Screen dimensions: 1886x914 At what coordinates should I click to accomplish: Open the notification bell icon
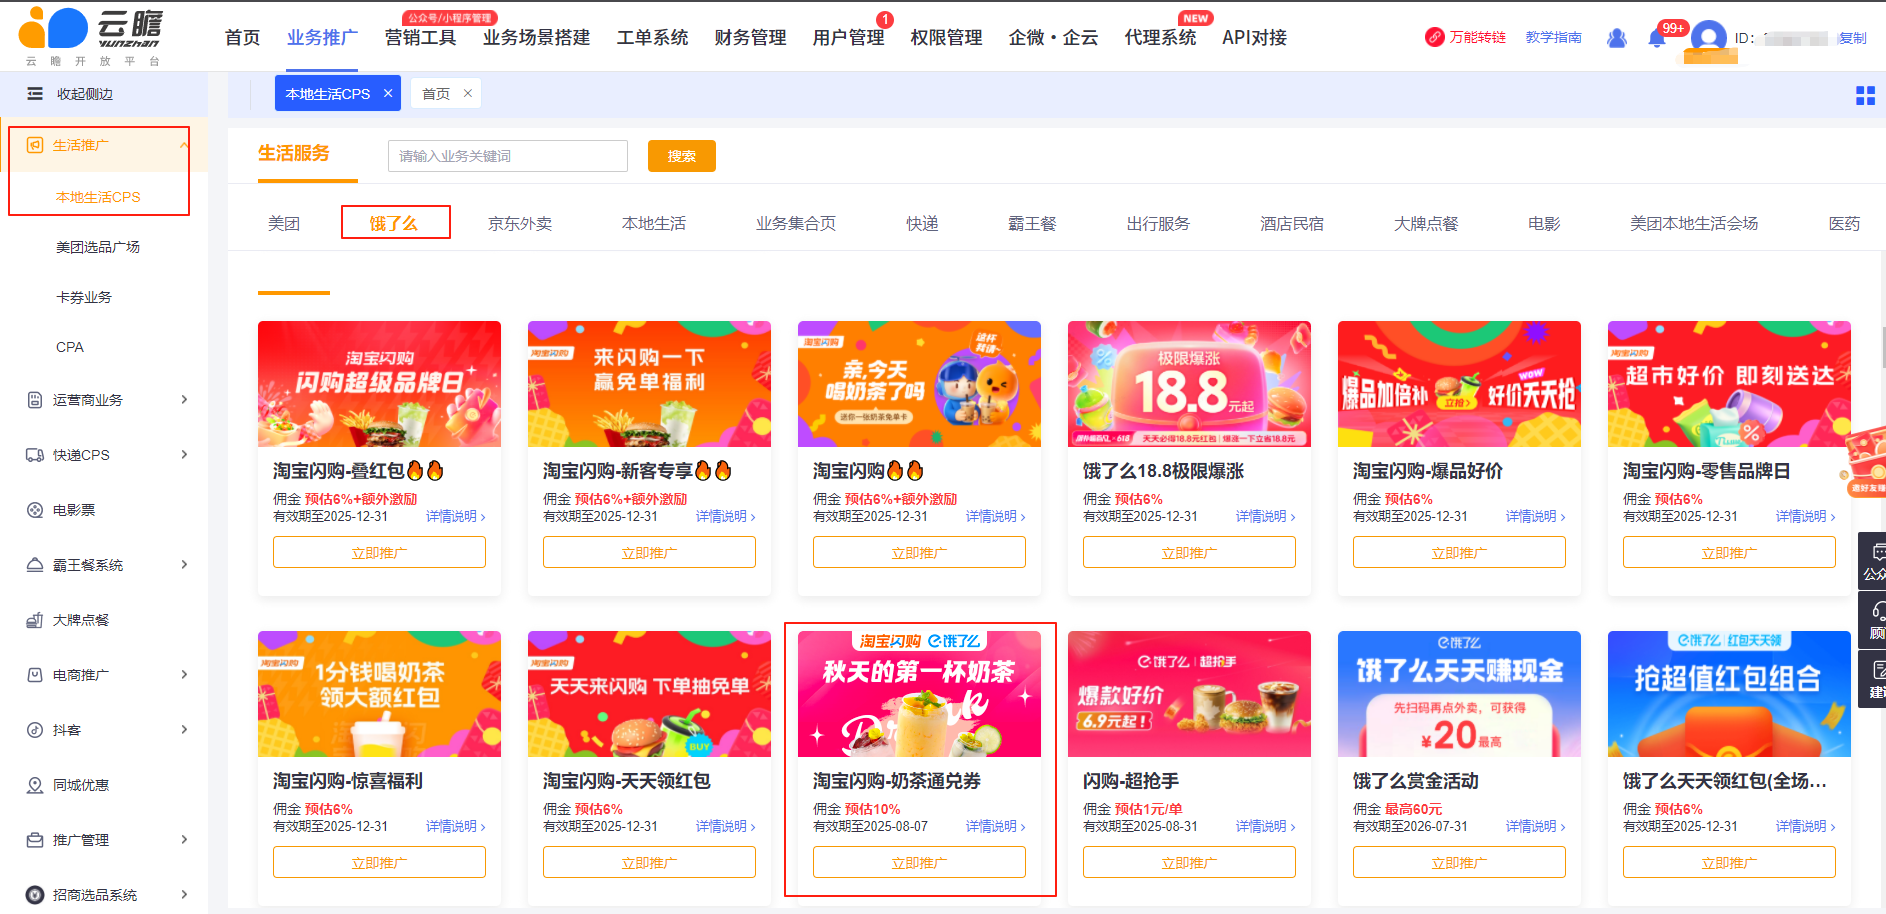point(1657,39)
